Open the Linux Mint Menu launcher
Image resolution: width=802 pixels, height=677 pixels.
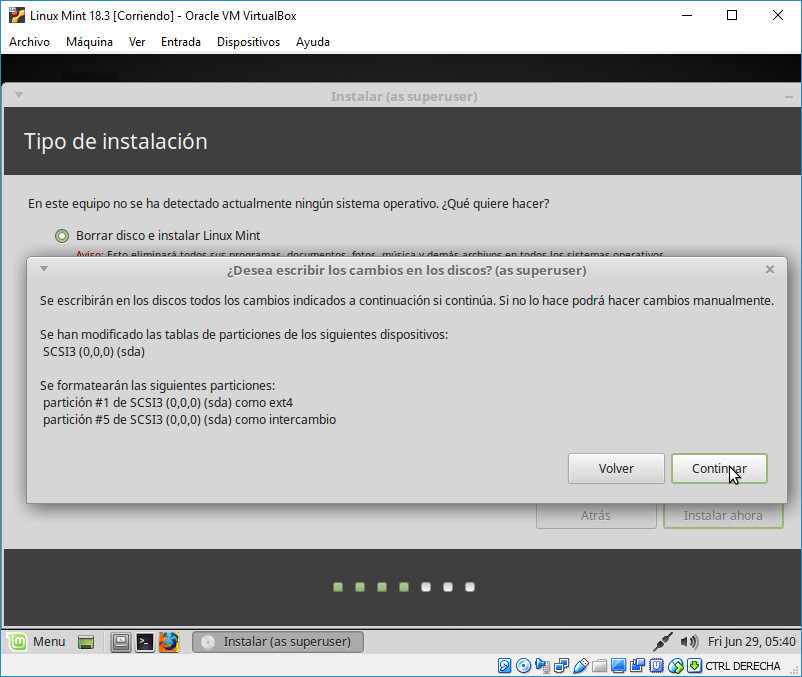coord(37,642)
